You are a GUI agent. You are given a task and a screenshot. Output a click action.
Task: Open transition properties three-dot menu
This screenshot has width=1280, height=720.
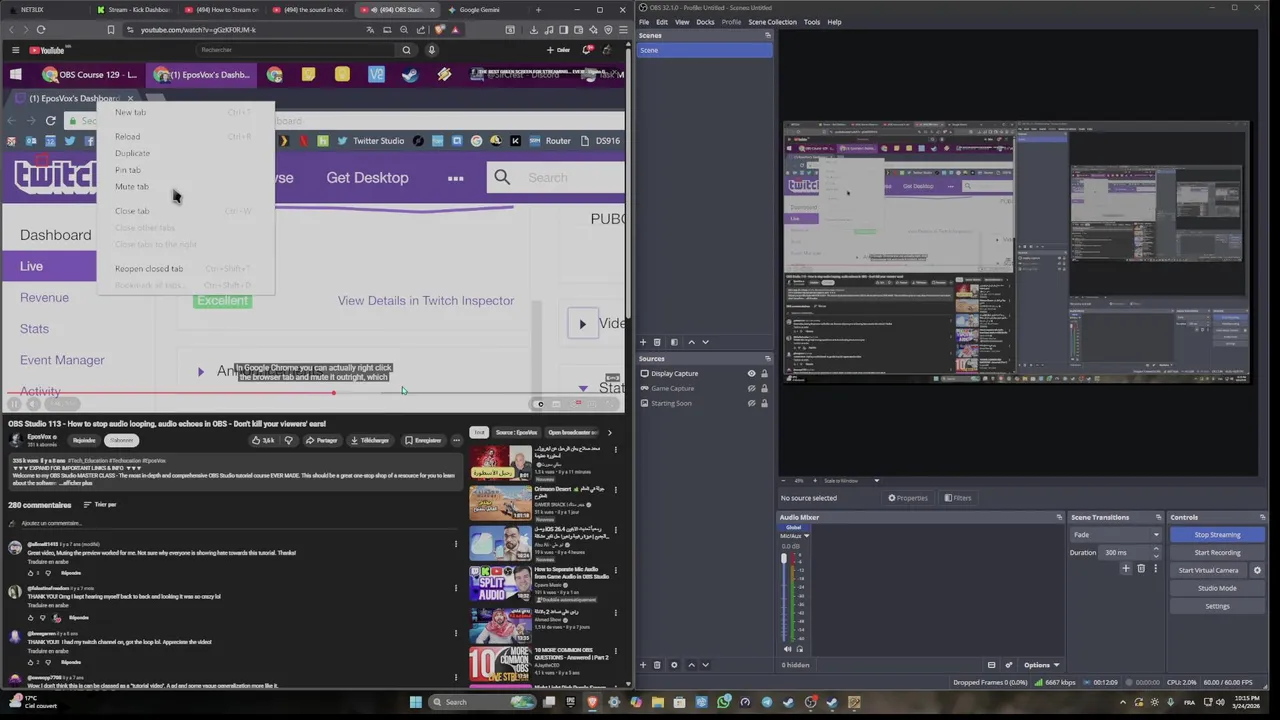[x=1155, y=569]
